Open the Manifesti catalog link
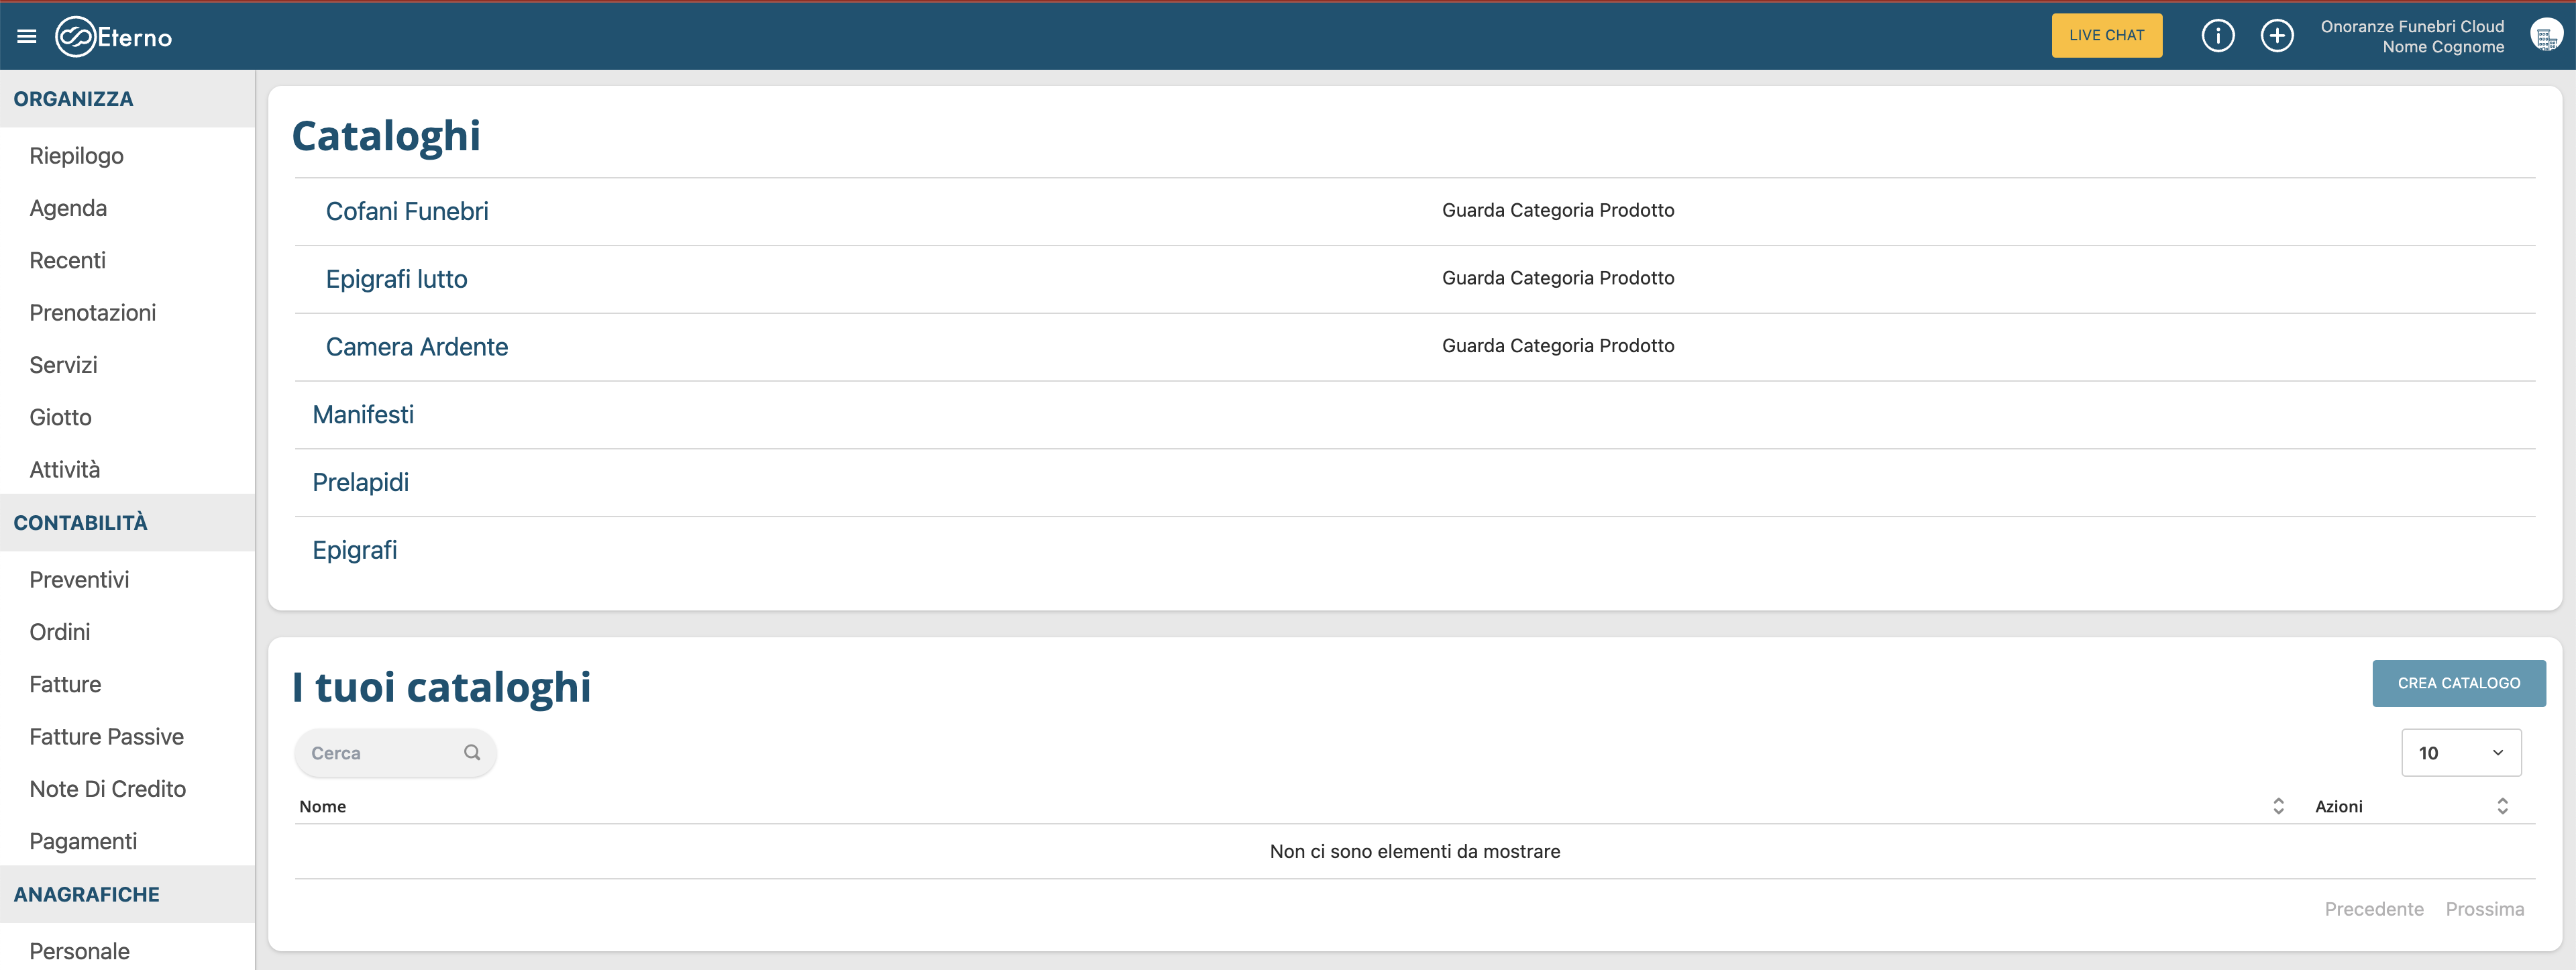The height and width of the screenshot is (970, 2576). (x=363, y=415)
